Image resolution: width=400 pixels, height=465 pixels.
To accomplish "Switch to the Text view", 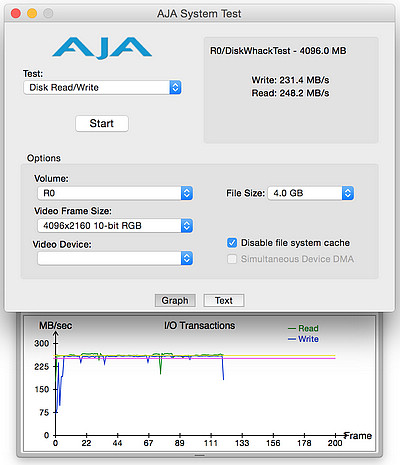I will [x=224, y=300].
